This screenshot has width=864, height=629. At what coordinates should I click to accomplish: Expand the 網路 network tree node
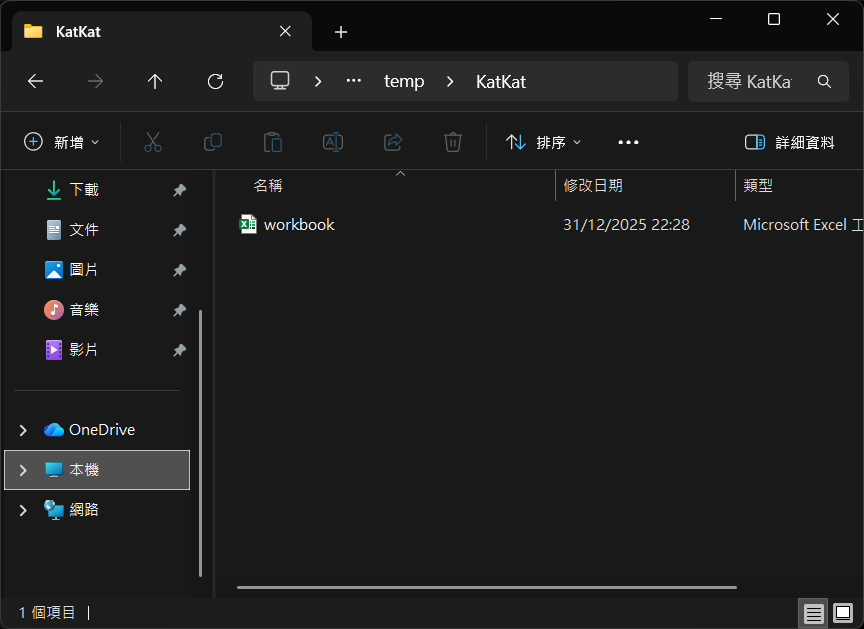click(23, 510)
